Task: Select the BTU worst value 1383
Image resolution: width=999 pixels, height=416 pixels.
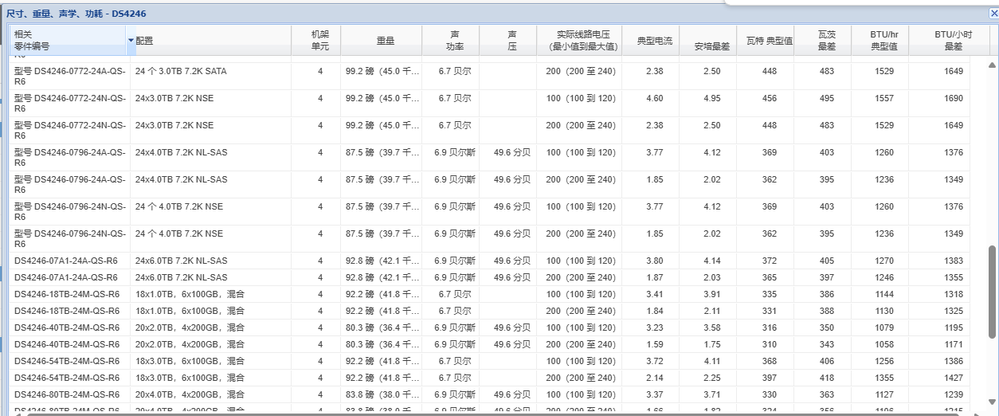Action: [x=952, y=261]
